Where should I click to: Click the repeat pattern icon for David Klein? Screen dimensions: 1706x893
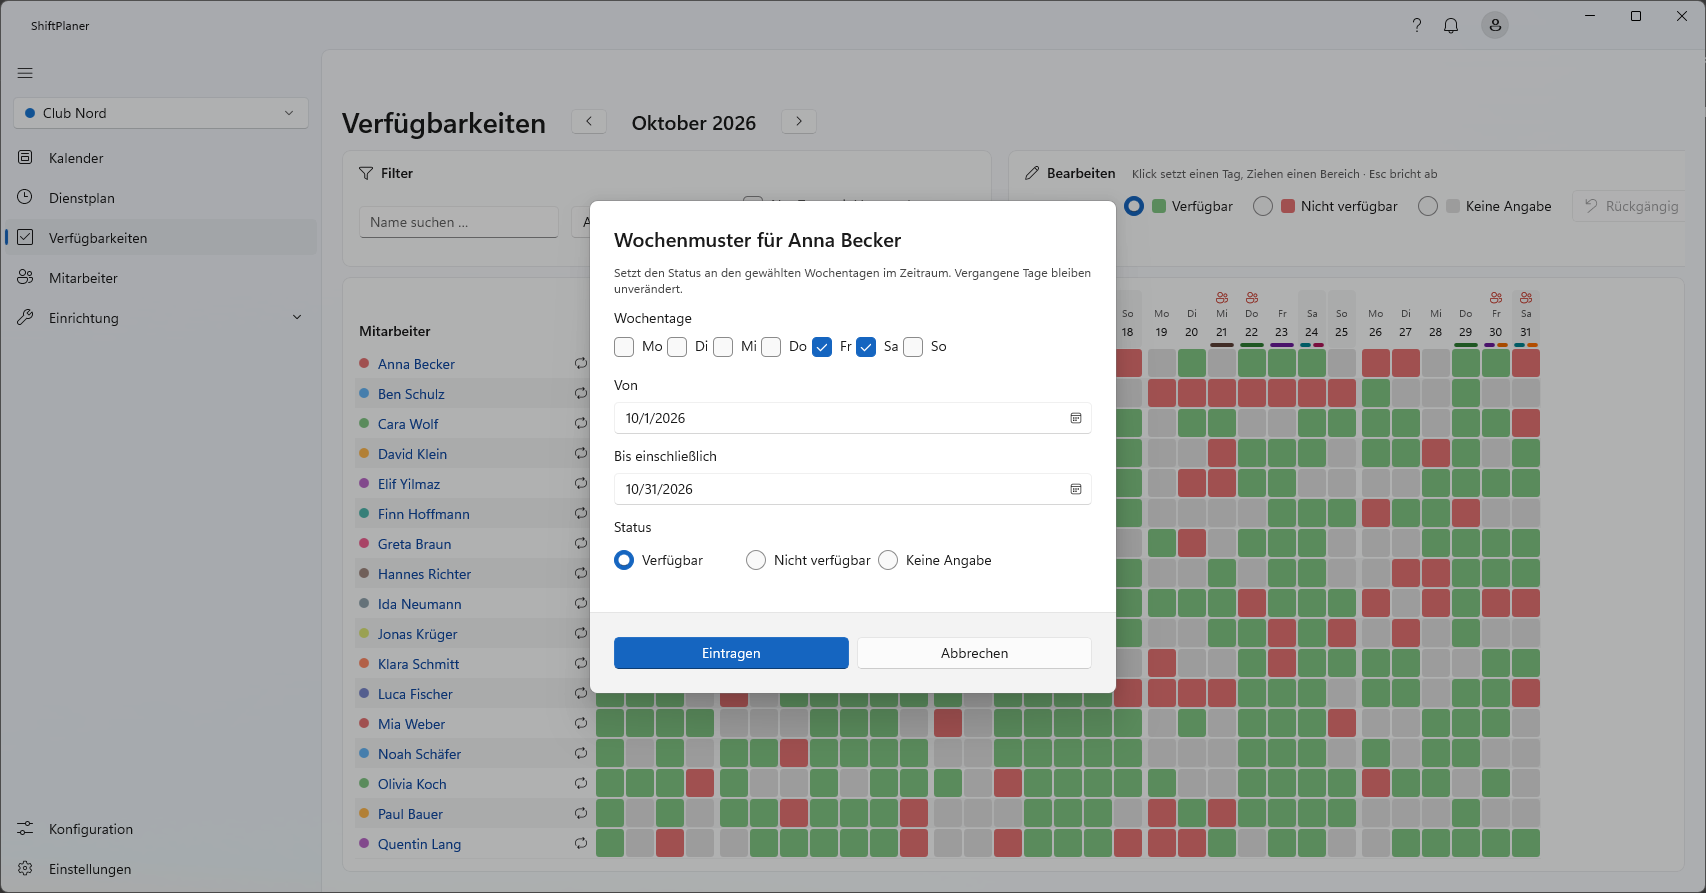(581, 453)
